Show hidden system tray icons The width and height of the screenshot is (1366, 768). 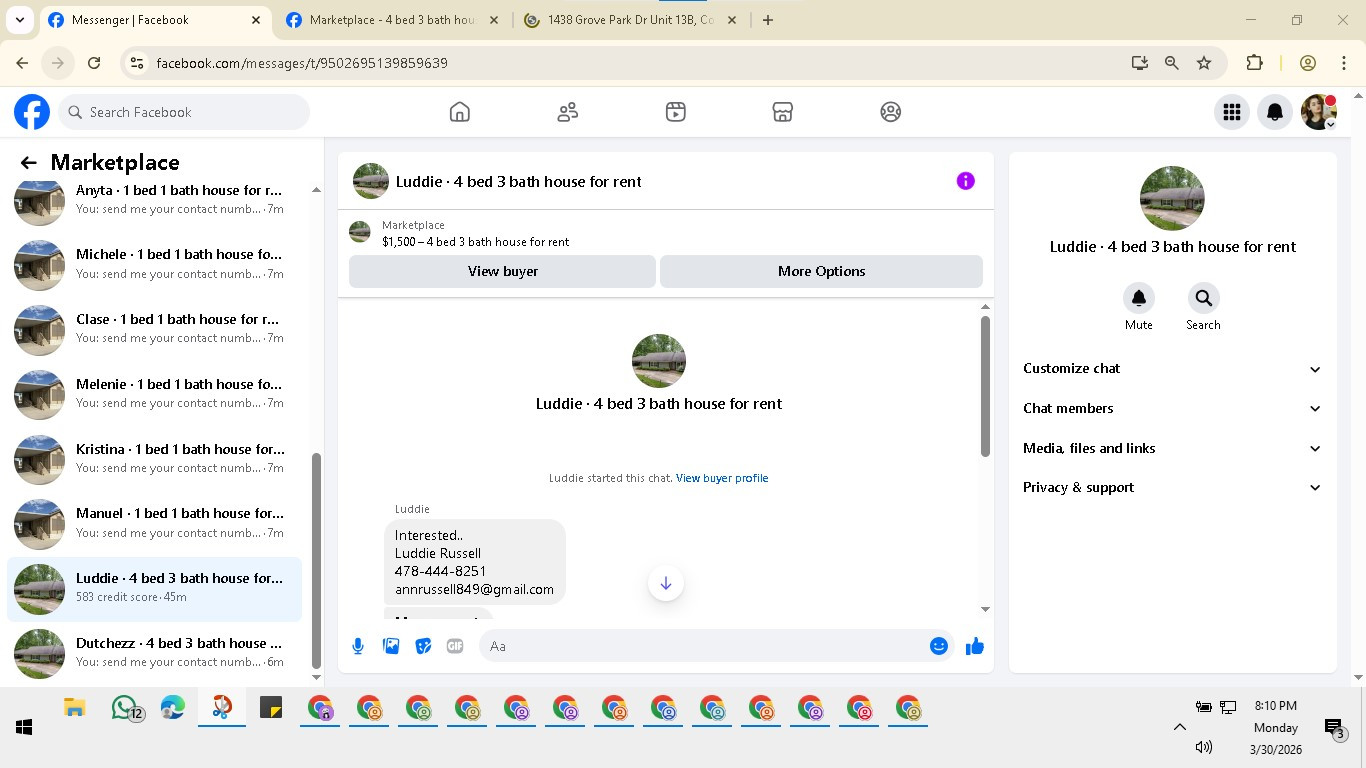[1179, 727]
